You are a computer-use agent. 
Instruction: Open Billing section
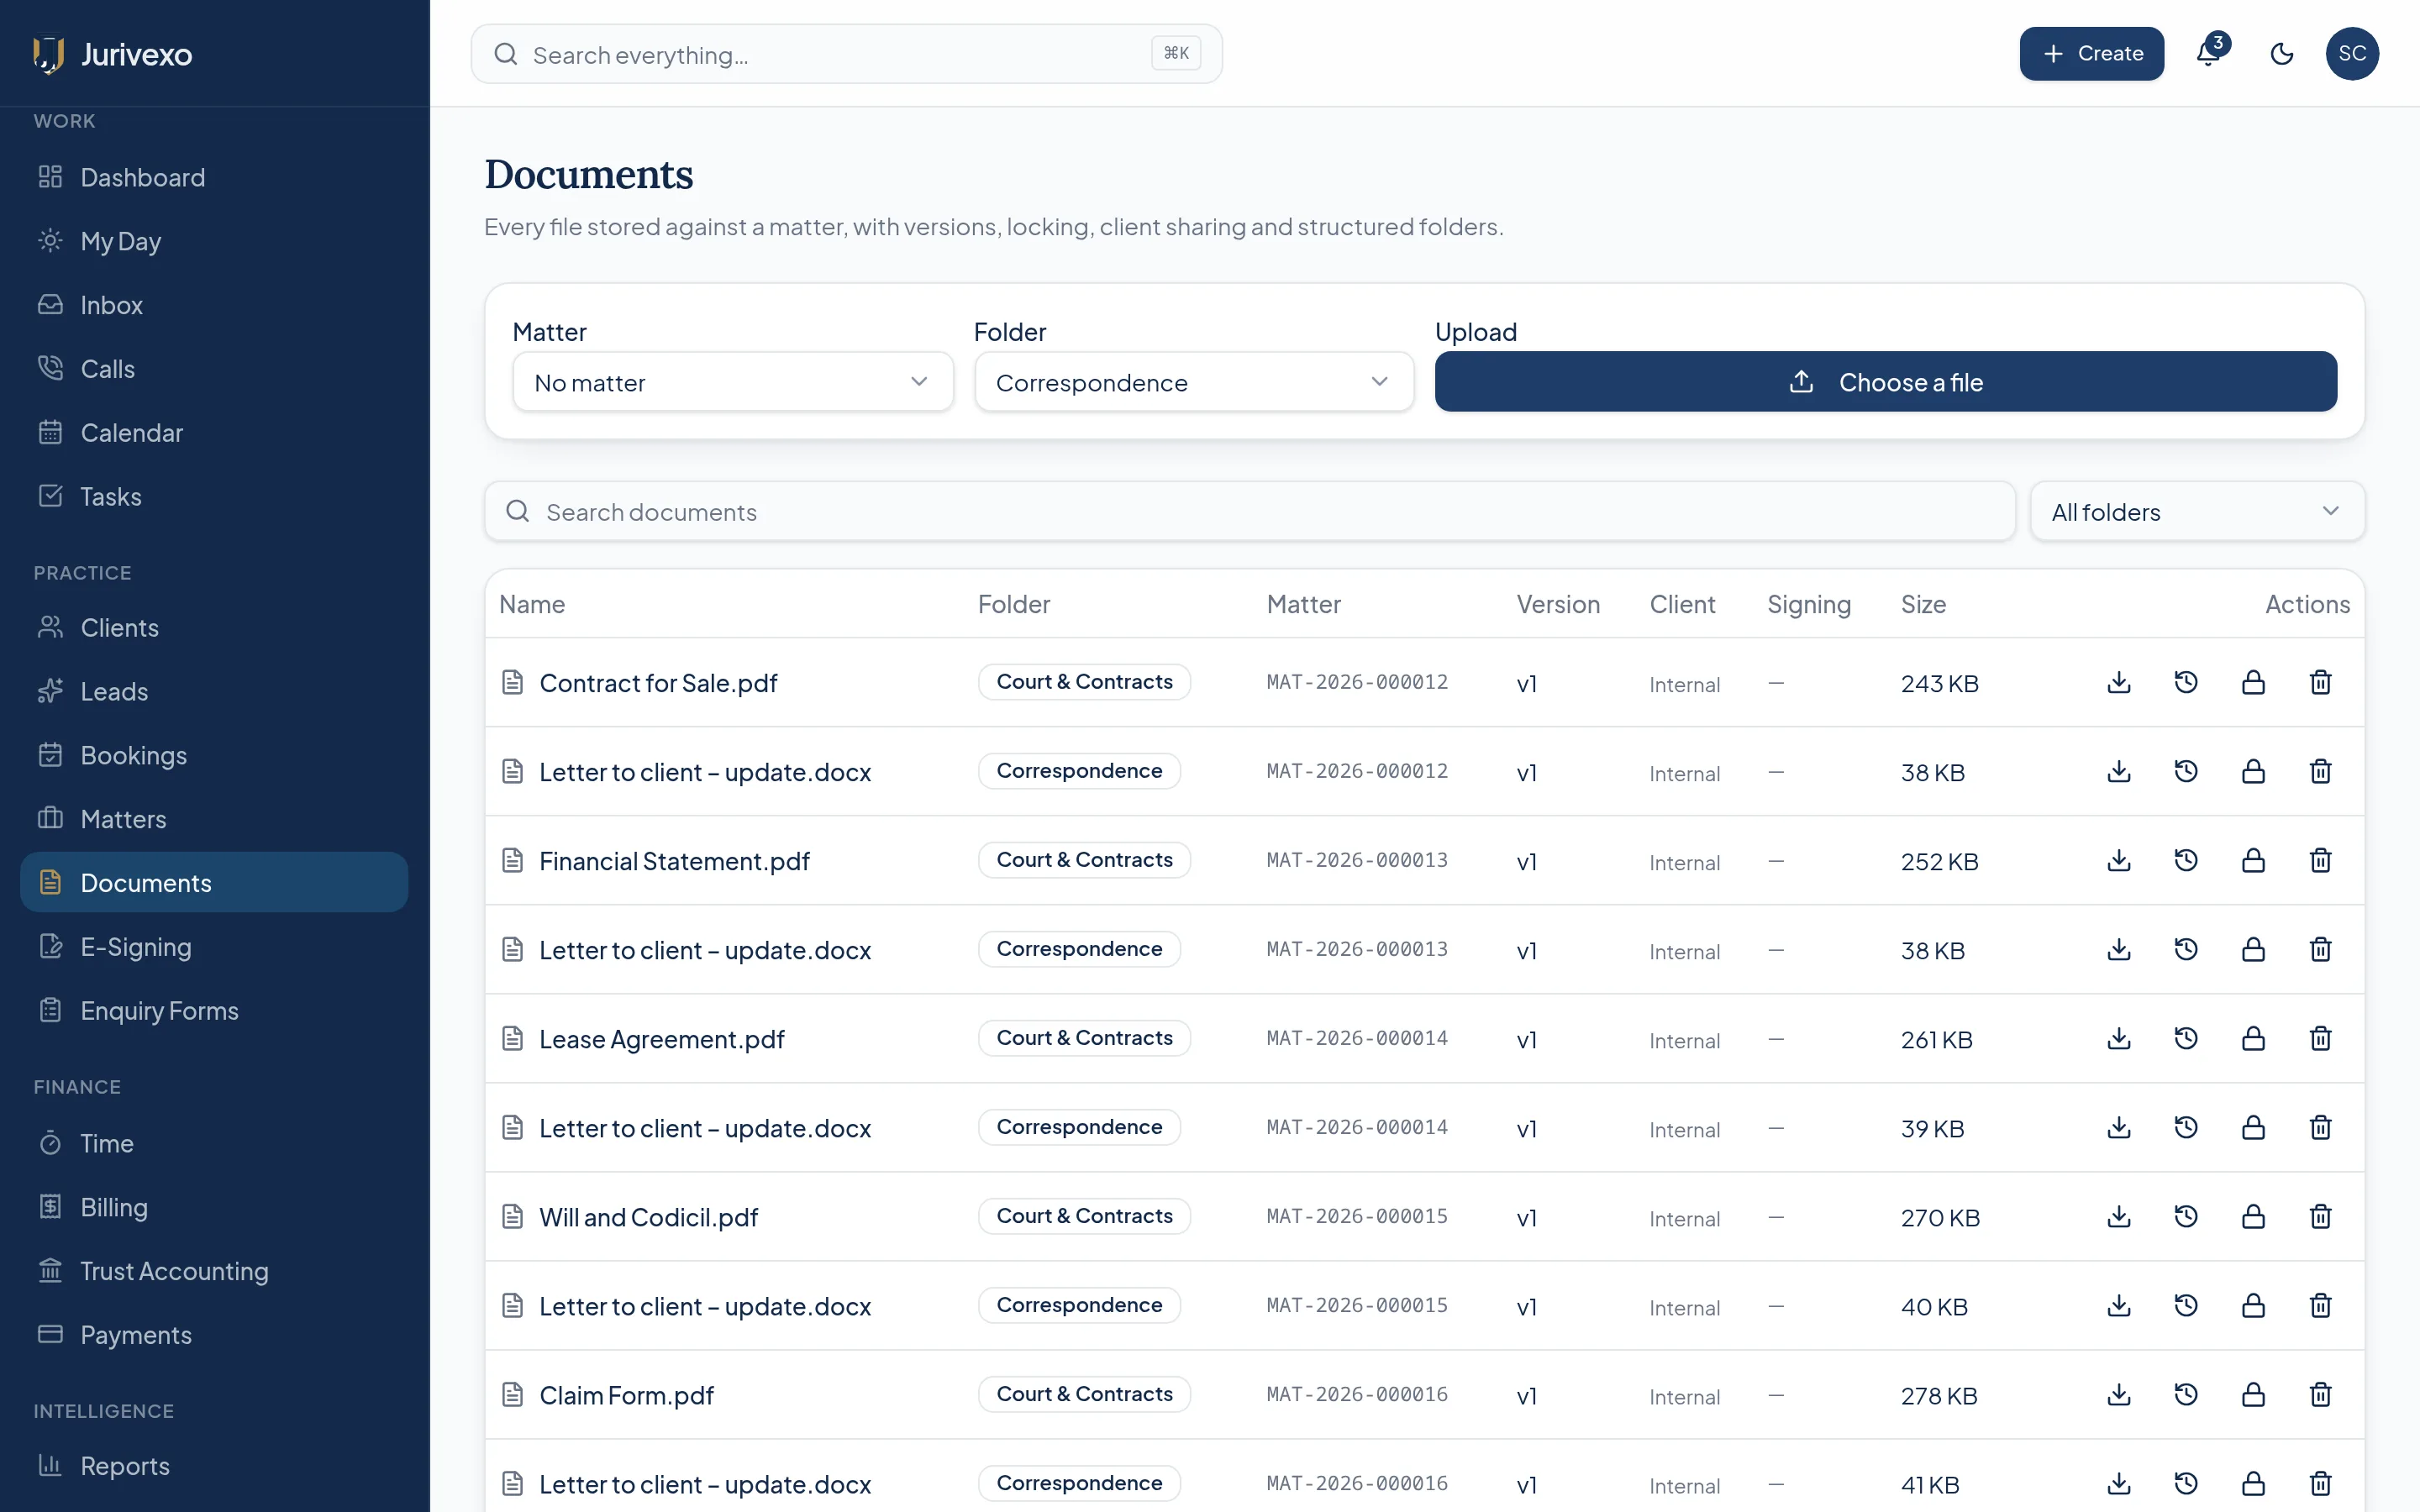214,1207
